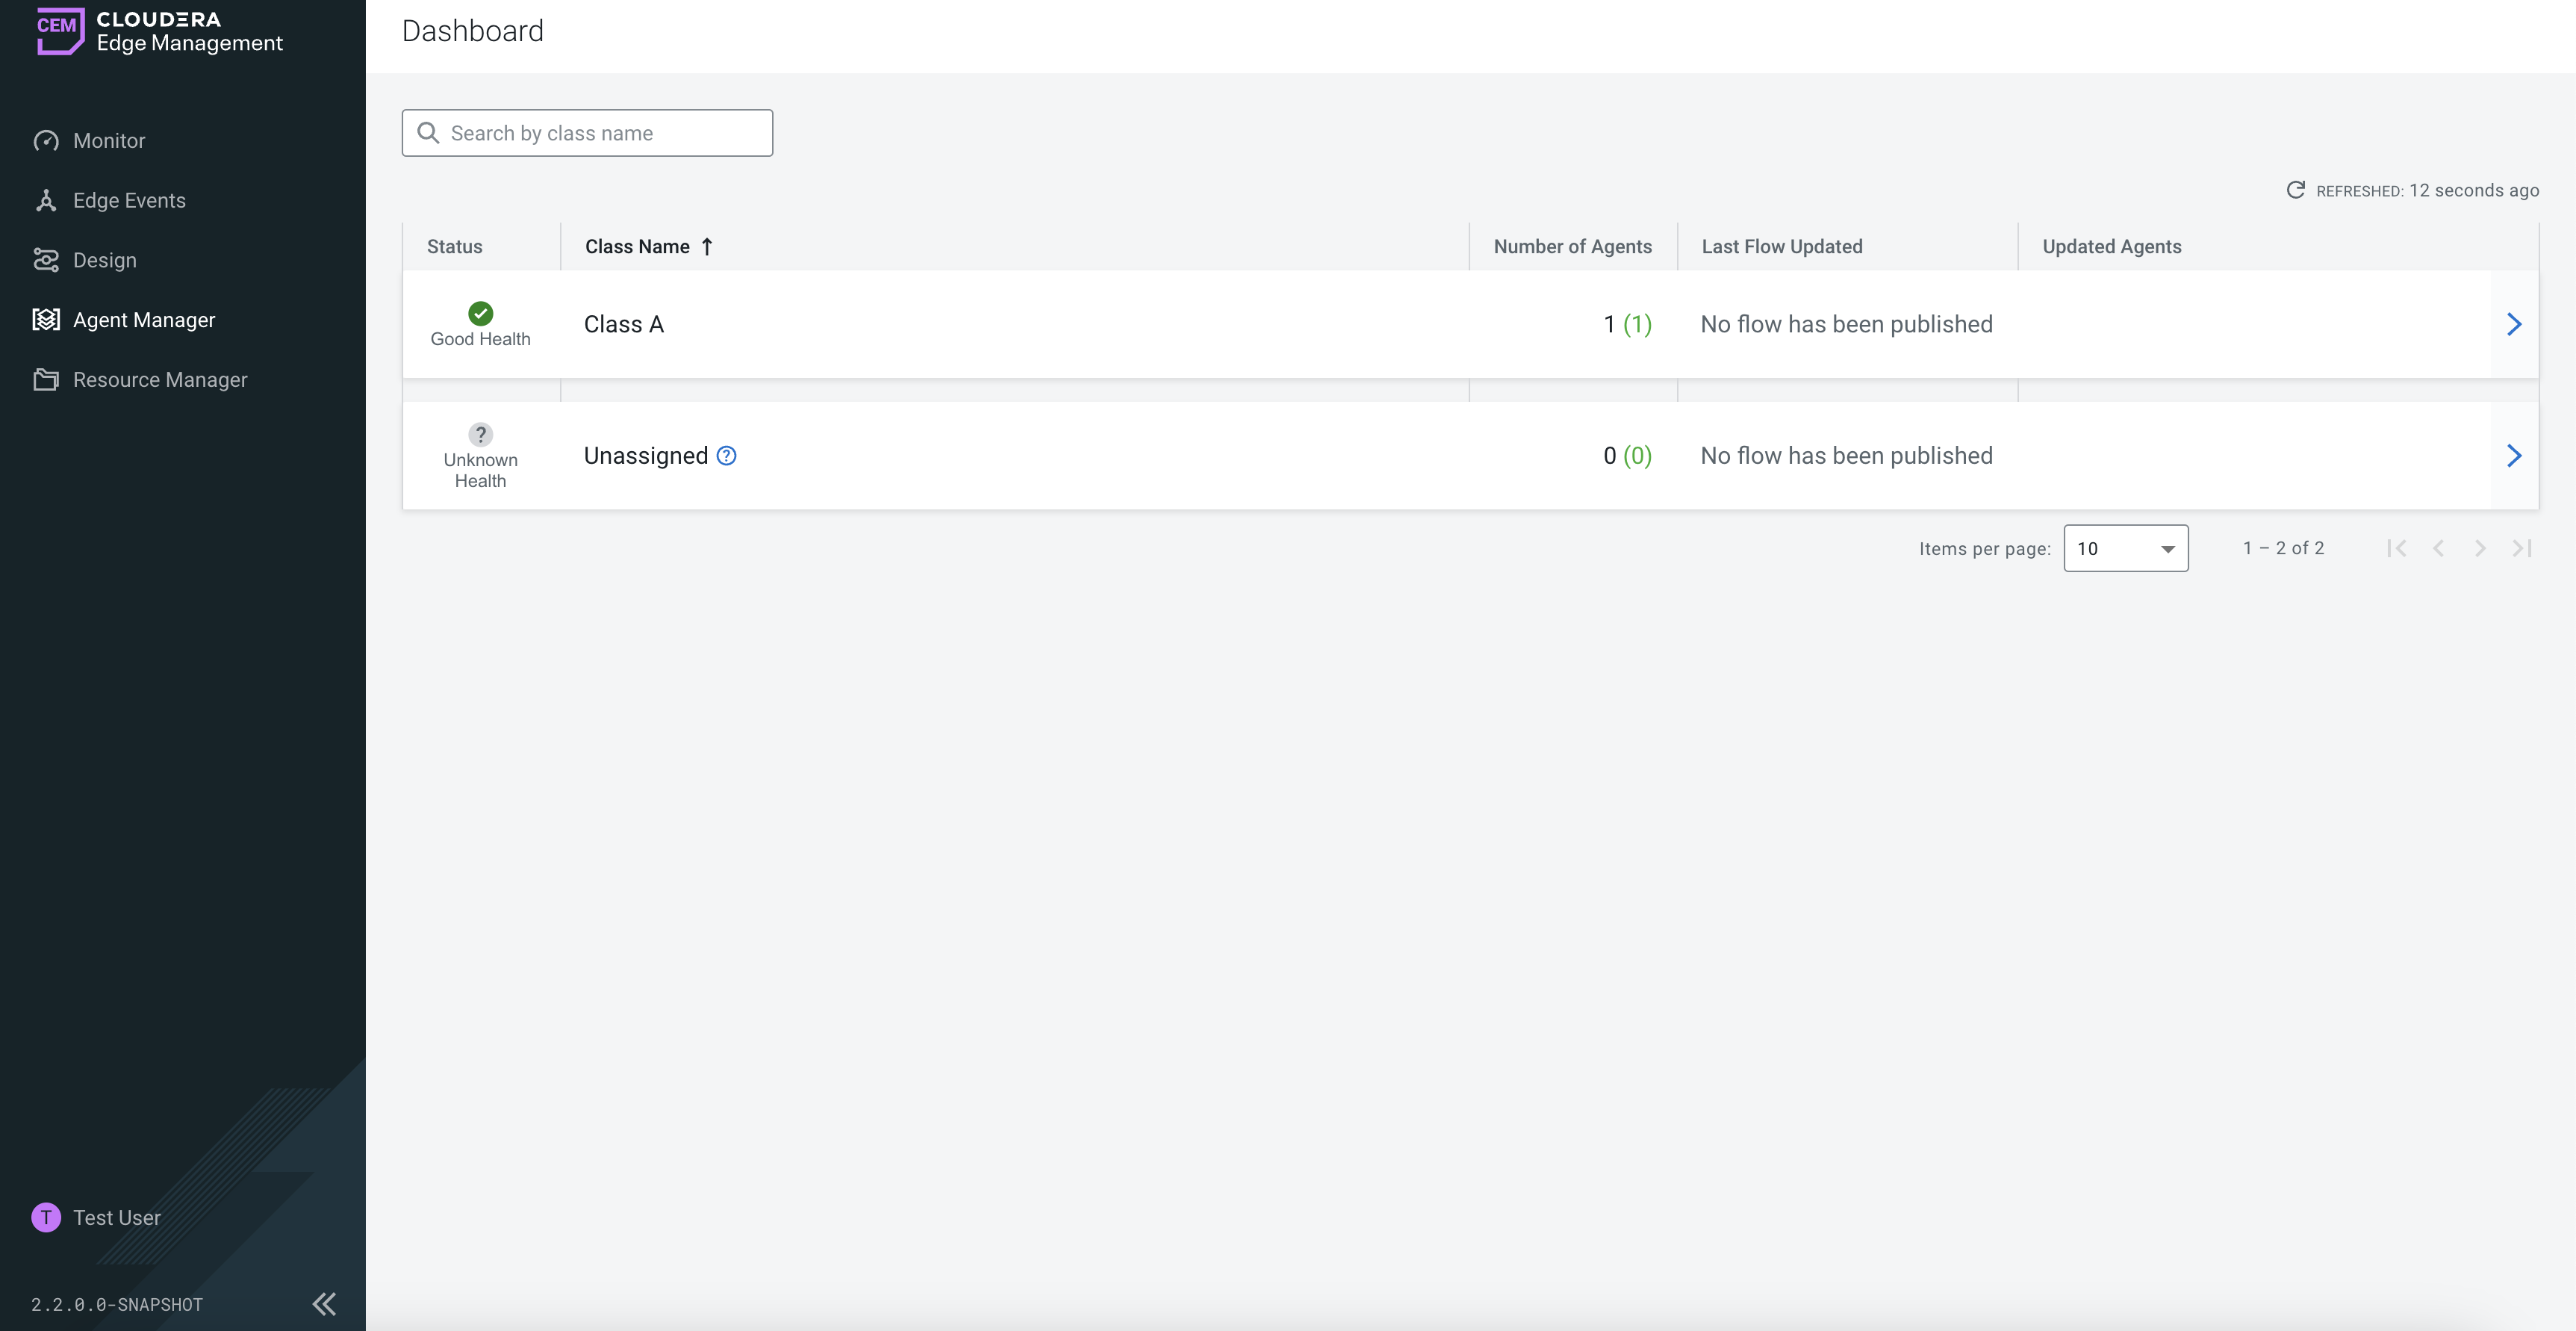Click the Number of Agents column header
Screen dimensions: 2576x1331
point(1572,247)
